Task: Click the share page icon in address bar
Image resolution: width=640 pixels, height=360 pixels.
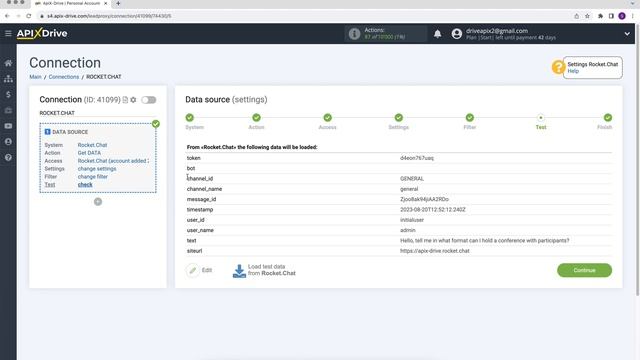Action: point(576,16)
